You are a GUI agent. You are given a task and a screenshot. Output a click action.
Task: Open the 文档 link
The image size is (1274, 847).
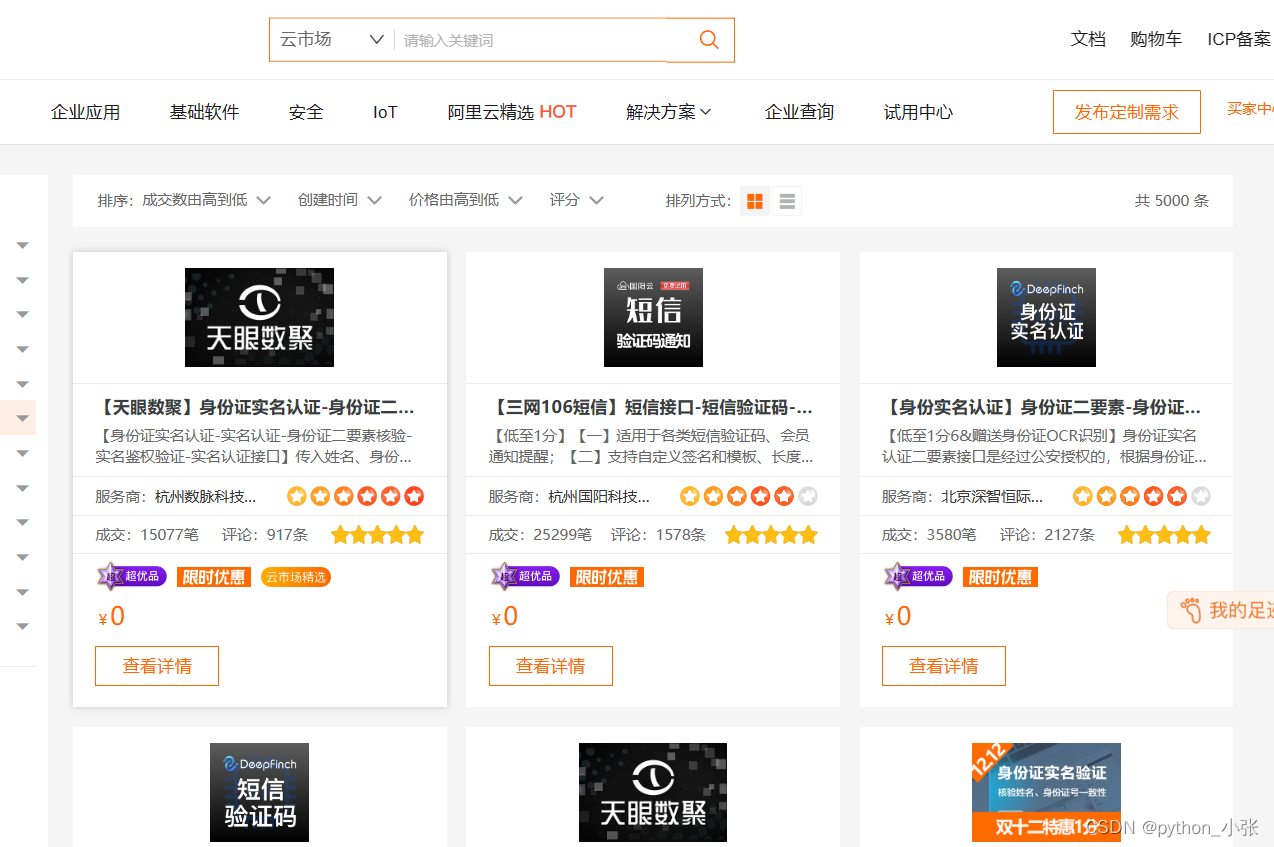[1088, 39]
